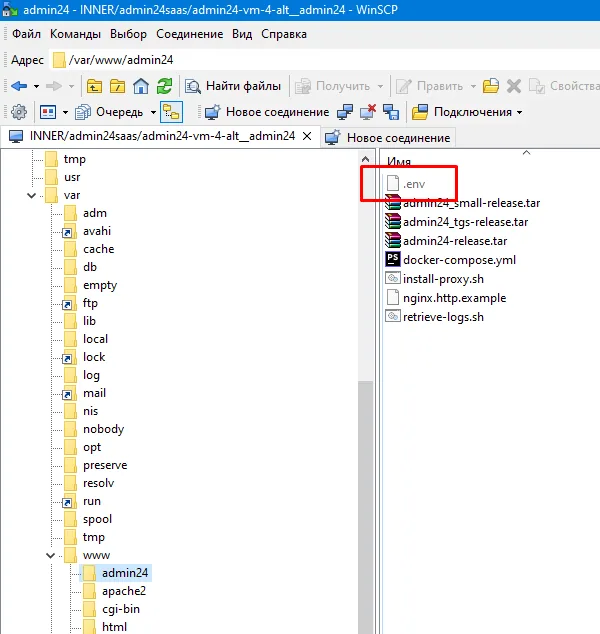
Task: Open back history dropdown arrow
Action: click(36, 86)
